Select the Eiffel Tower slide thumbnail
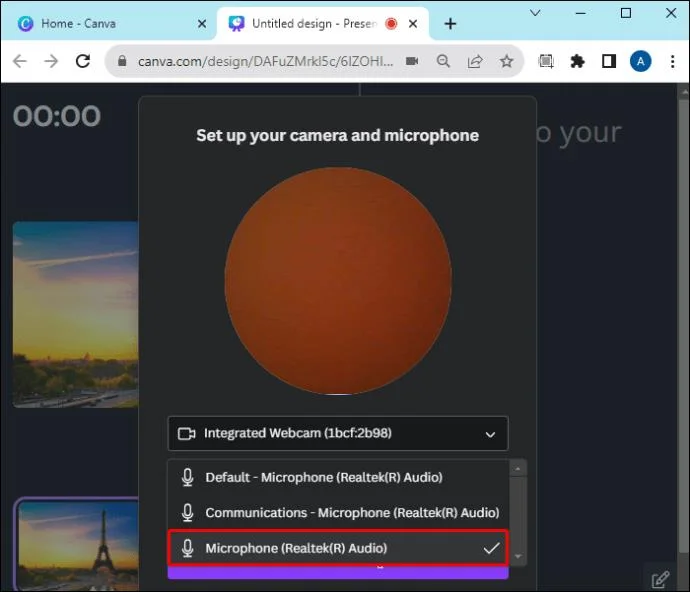The height and width of the screenshot is (592, 690). [x=78, y=545]
